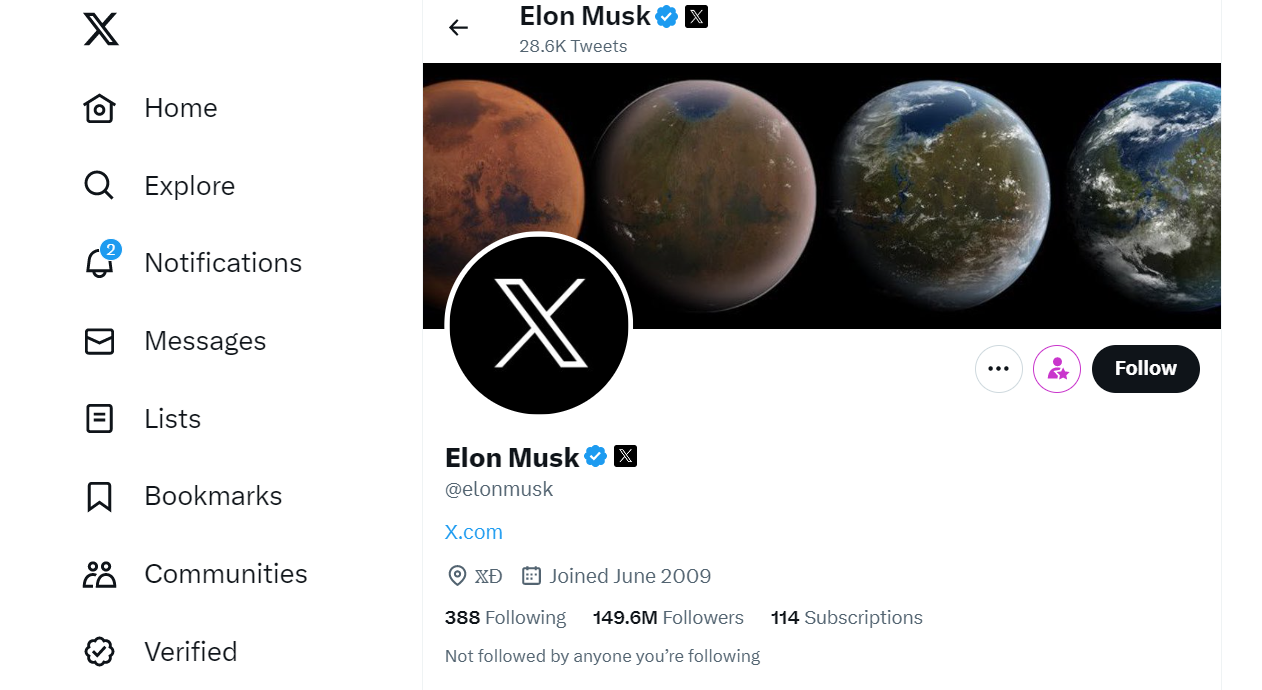Follow Elon Musk's account
1262x690 pixels.
(1145, 369)
